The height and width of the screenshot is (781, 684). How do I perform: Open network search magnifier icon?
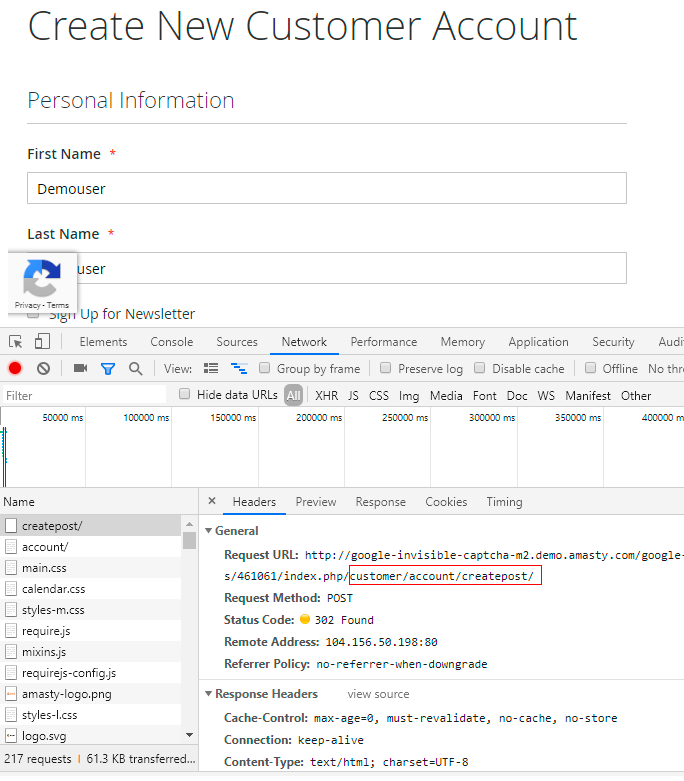click(x=135, y=369)
